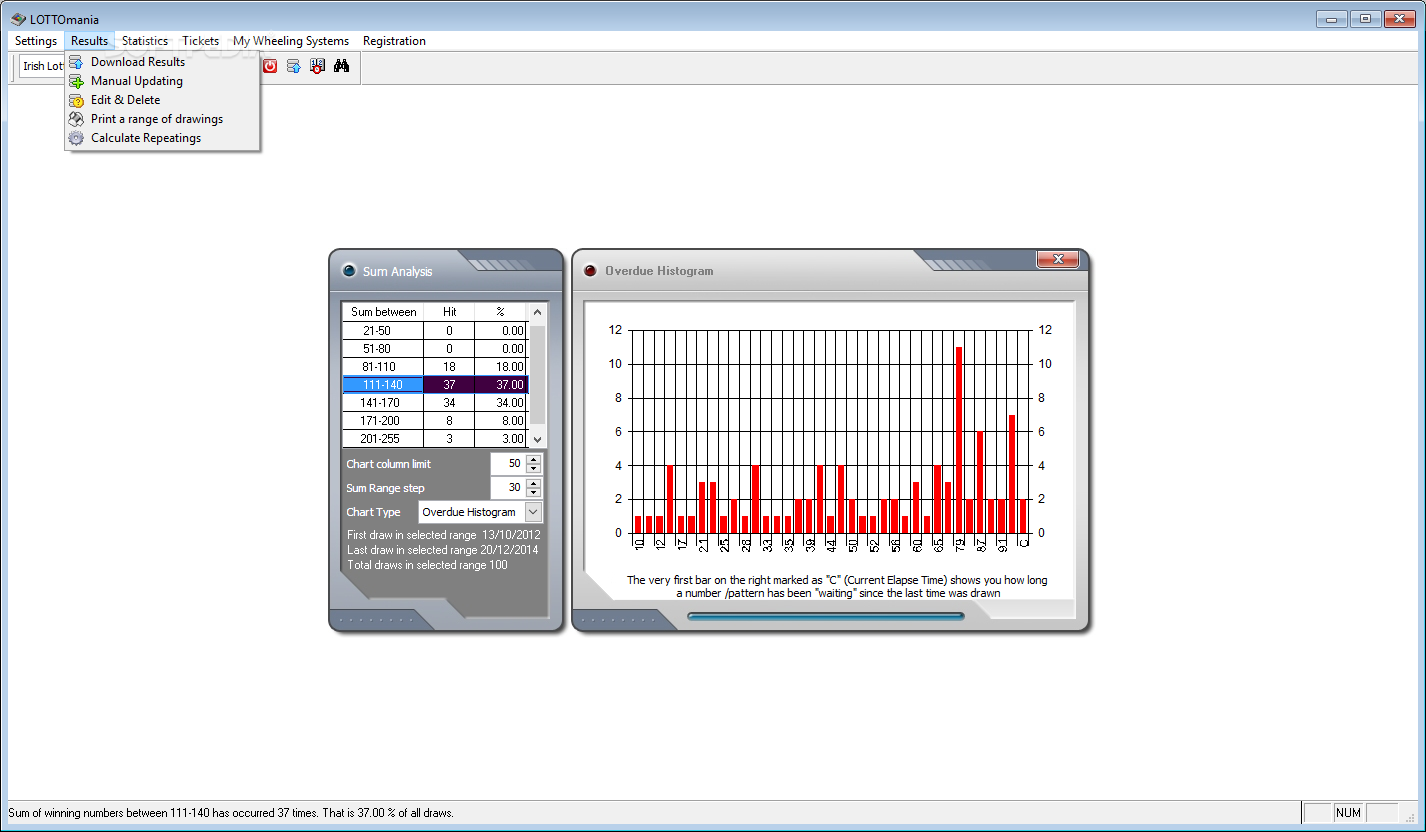Click the "Sum Analysis" panel title

[x=398, y=271]
